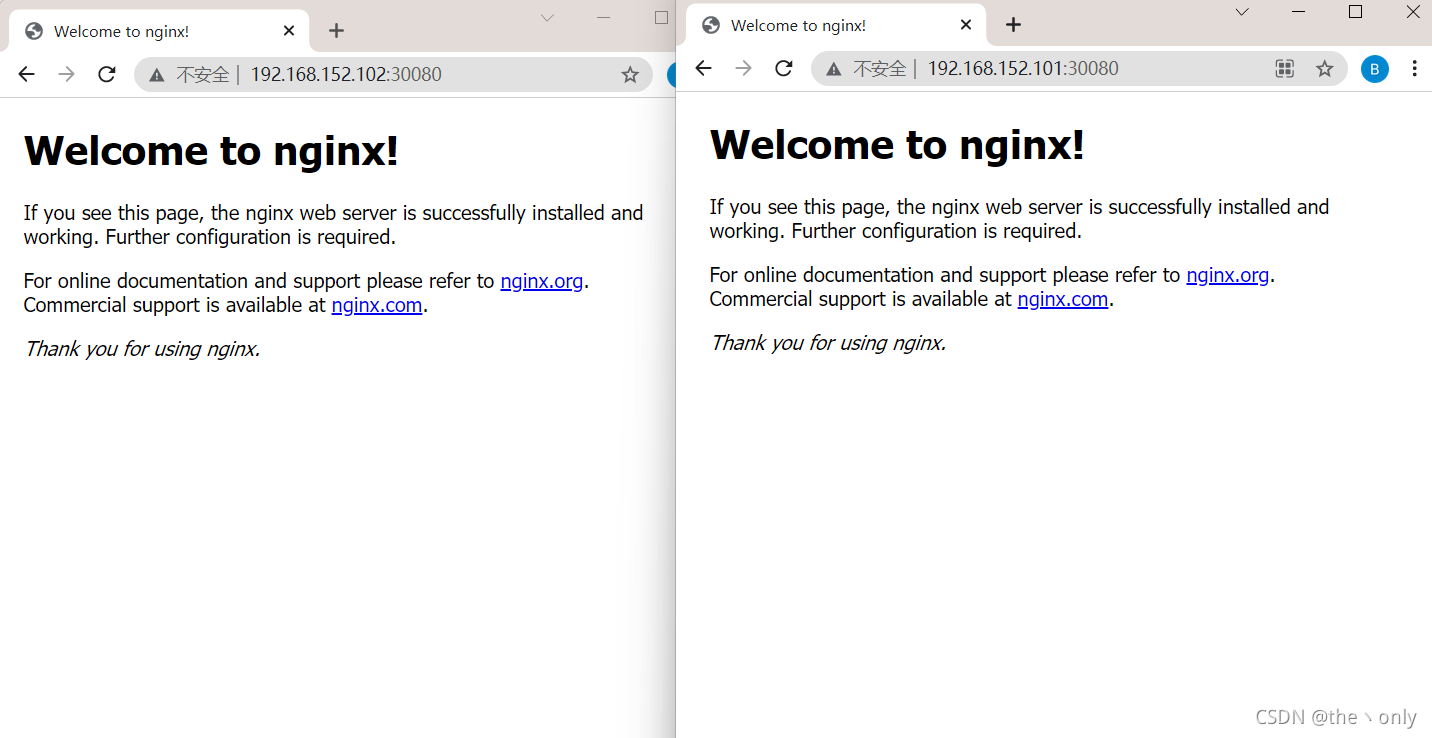The width and height of the screenshot is (1432, 738).
Task: Open new tab in right browser window
Action: pyautogui.click(x=1013, y=24)
